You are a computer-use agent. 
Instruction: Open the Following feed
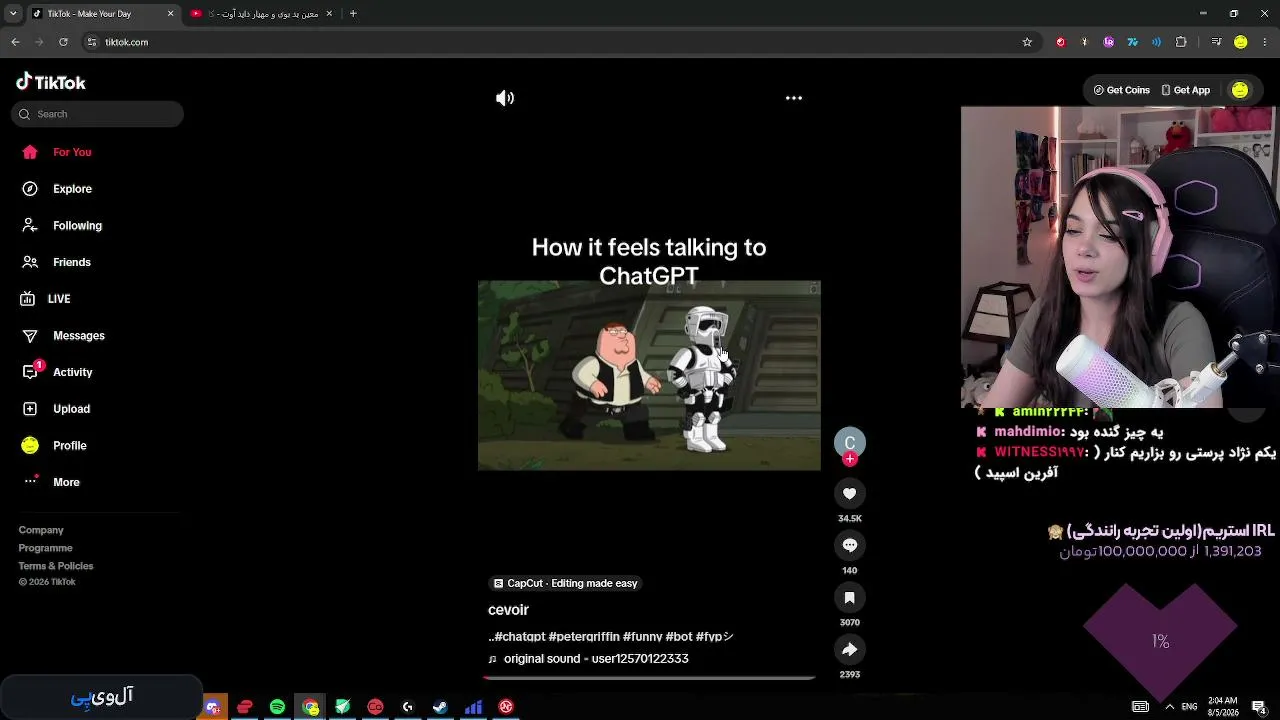(x=62, y=226)
